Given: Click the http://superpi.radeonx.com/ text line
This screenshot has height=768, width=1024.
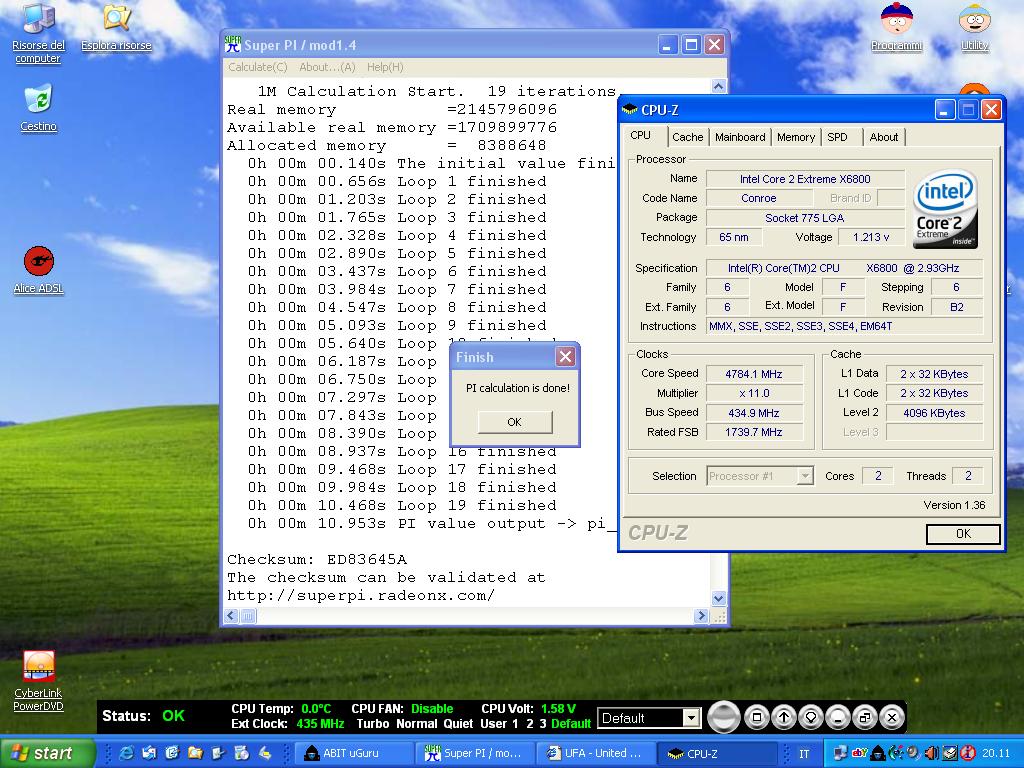Looking at the screenshot, I should 361,596.
